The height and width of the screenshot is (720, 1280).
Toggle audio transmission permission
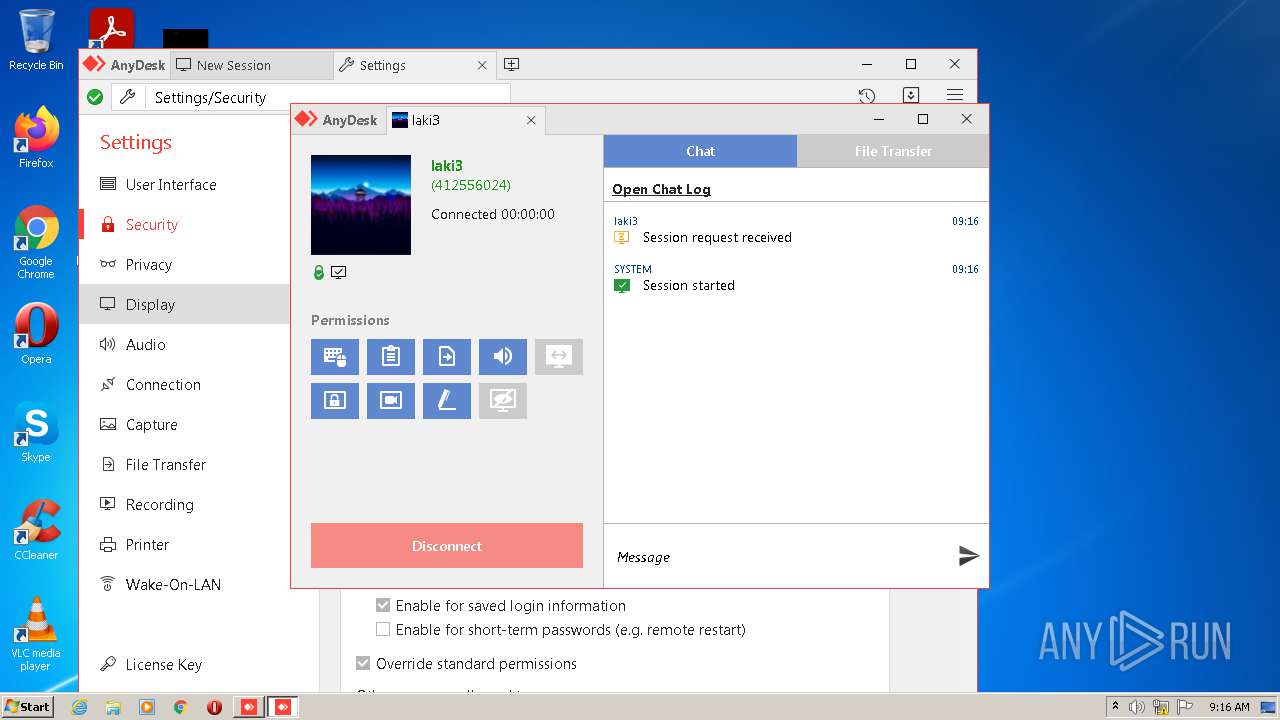[x=503, y=357]
